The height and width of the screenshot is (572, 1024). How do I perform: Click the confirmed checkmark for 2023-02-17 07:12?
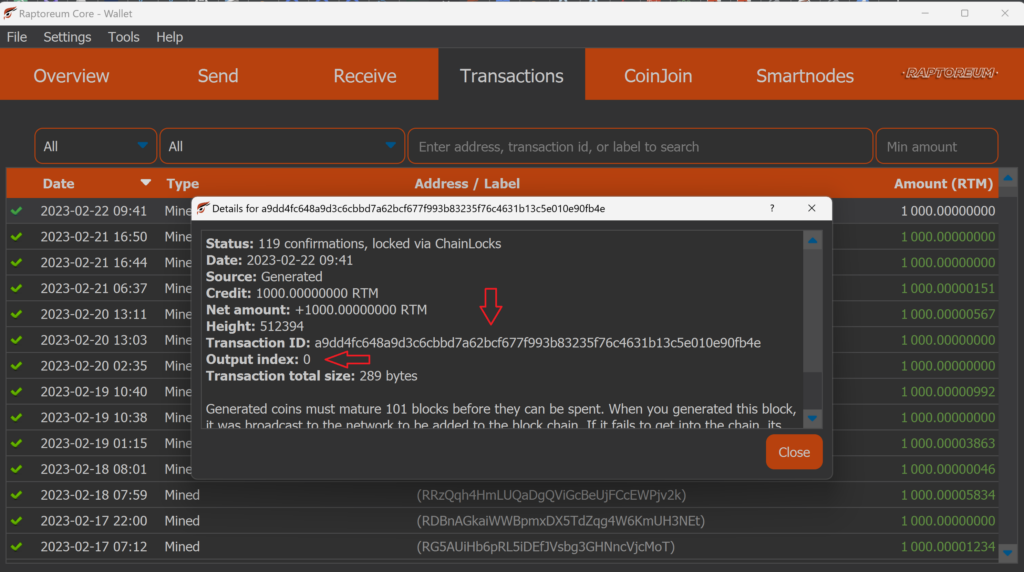click(x=16, y=547)
